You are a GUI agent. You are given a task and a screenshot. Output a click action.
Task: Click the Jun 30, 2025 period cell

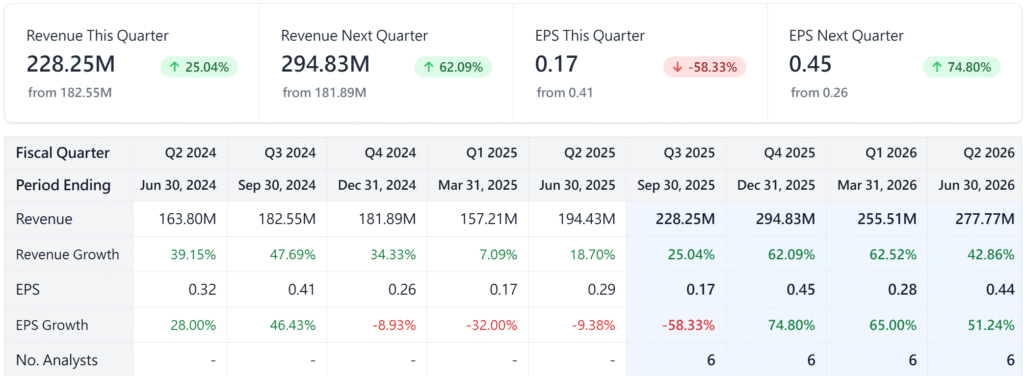point(577,185)
